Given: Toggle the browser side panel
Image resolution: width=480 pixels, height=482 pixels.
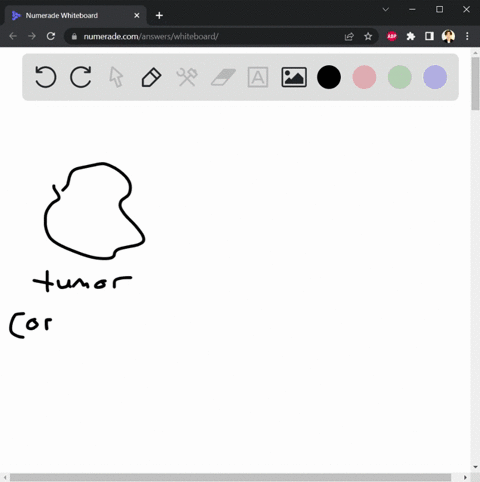Looking at the screenshot, I should click(429, 36).
